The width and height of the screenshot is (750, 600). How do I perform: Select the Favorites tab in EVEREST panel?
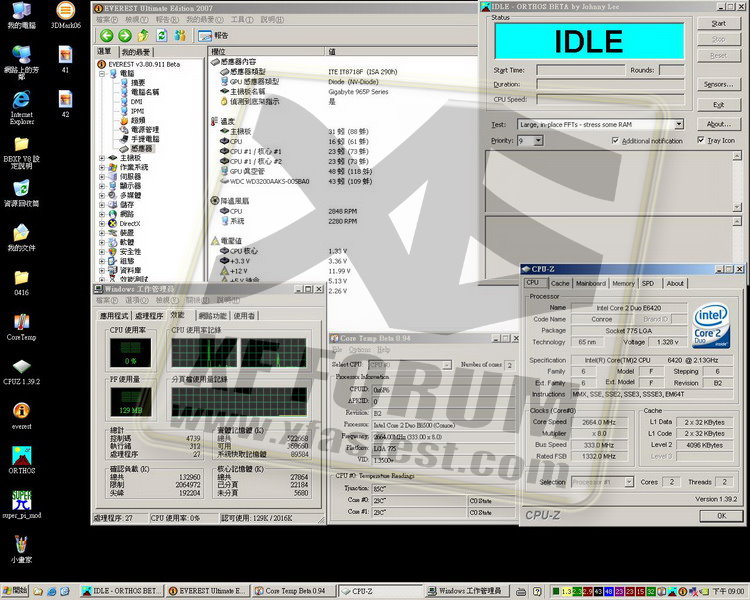point(136,52)
